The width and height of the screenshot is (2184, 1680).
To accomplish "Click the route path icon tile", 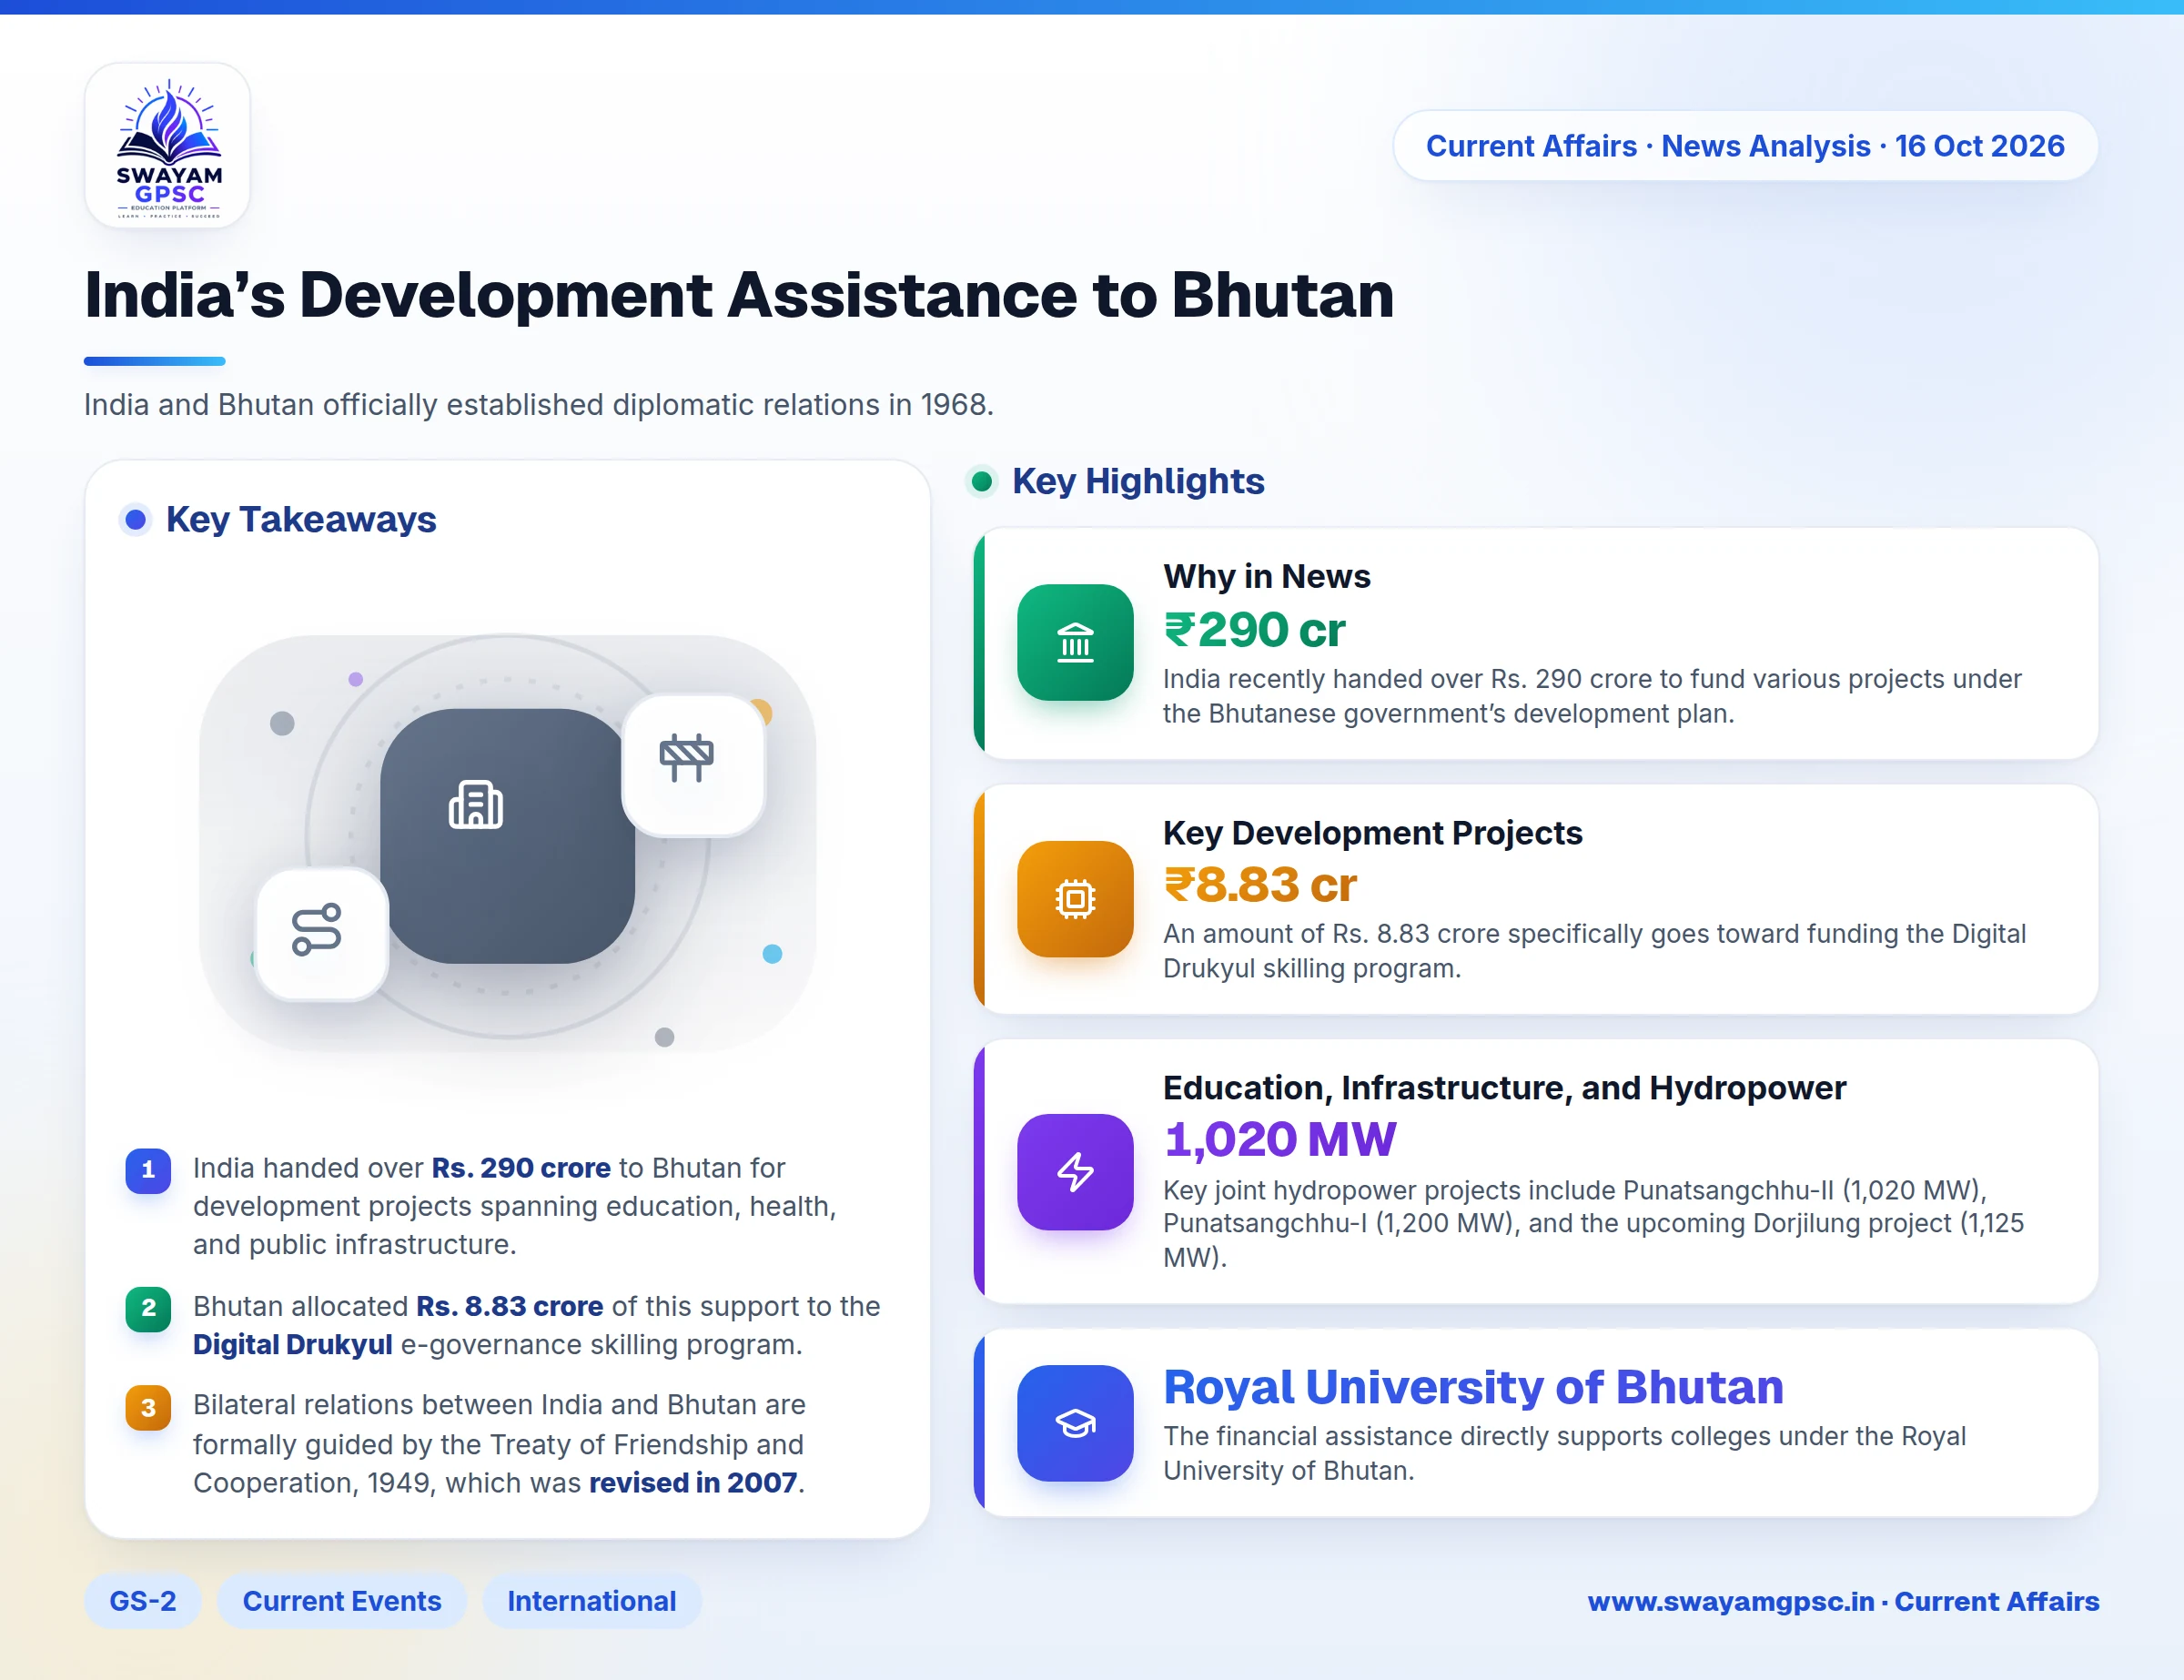I will pyautogui.click(x=322, y=933).
